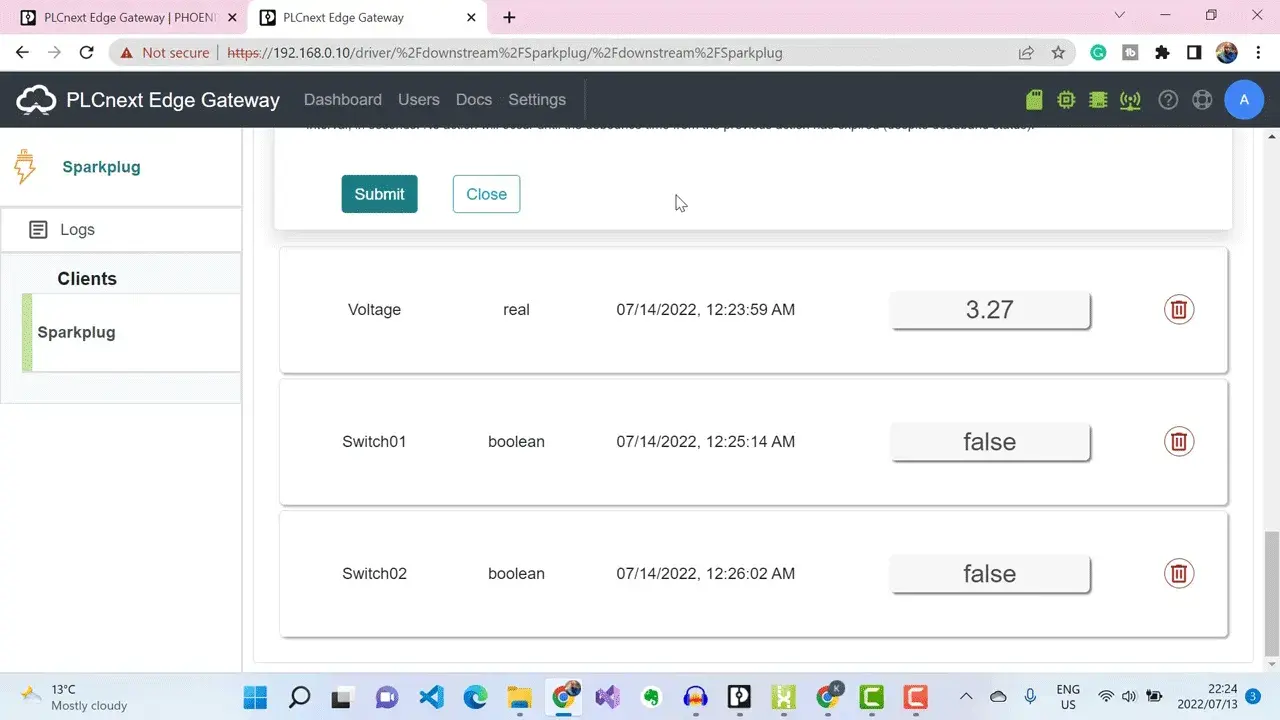The image size is (1280, 720).
Task: Open the Dashboard menu
Action: 343,100
